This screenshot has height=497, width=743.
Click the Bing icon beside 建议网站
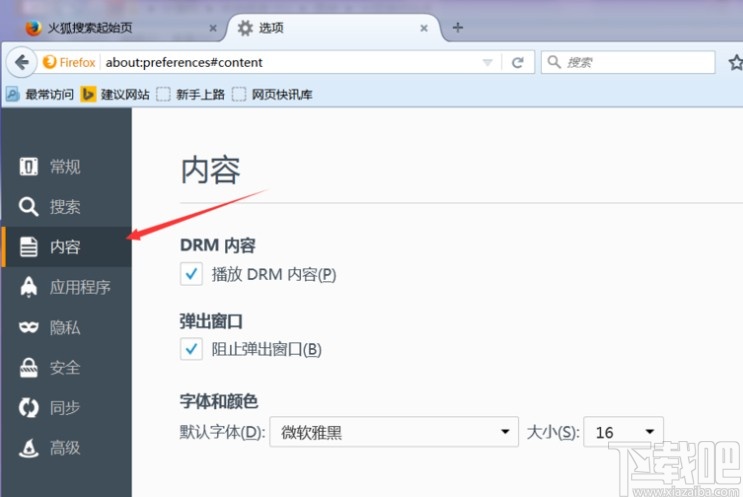click(x=88, y=94)
